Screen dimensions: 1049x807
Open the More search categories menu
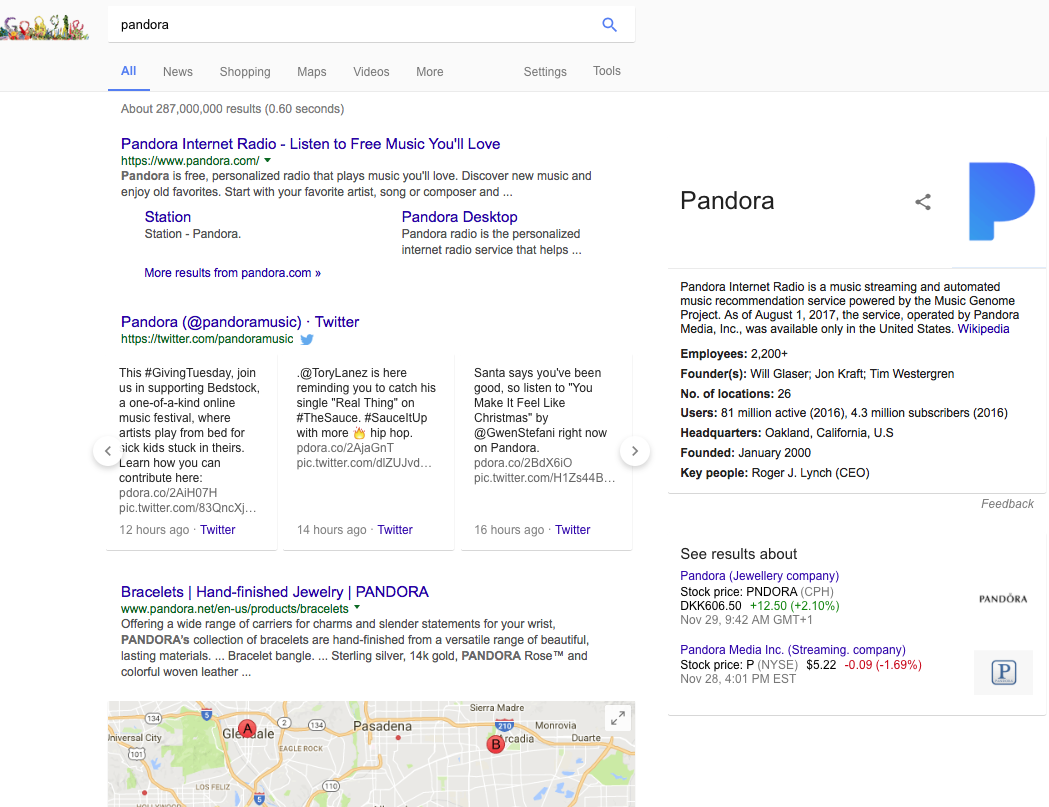pyautogui.click(x=429, y=71)
